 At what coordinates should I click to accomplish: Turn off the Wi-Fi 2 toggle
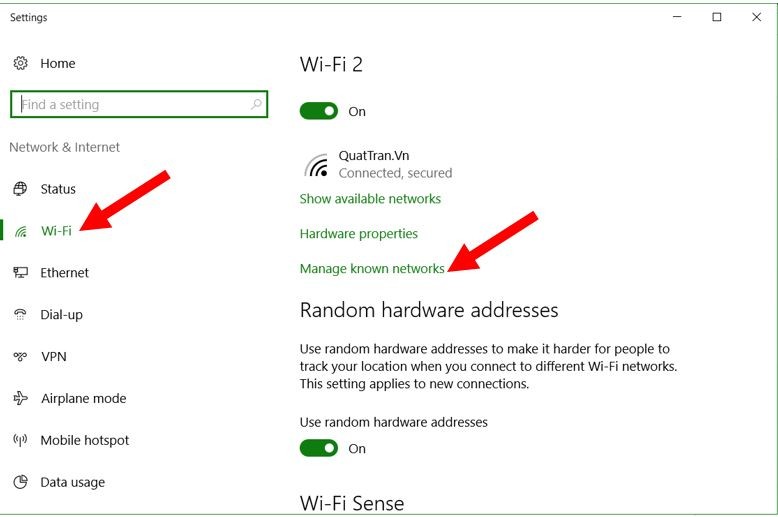coord(319,111)
